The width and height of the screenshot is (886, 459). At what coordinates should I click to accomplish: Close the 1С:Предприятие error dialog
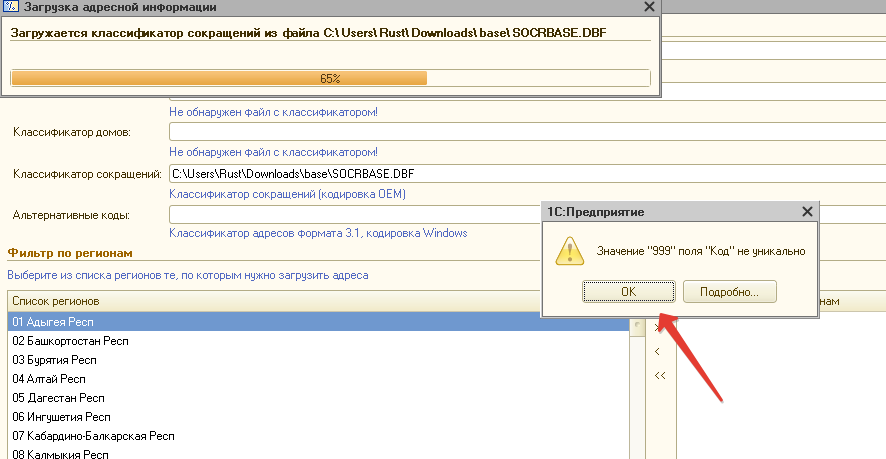(x=807, y=212)
